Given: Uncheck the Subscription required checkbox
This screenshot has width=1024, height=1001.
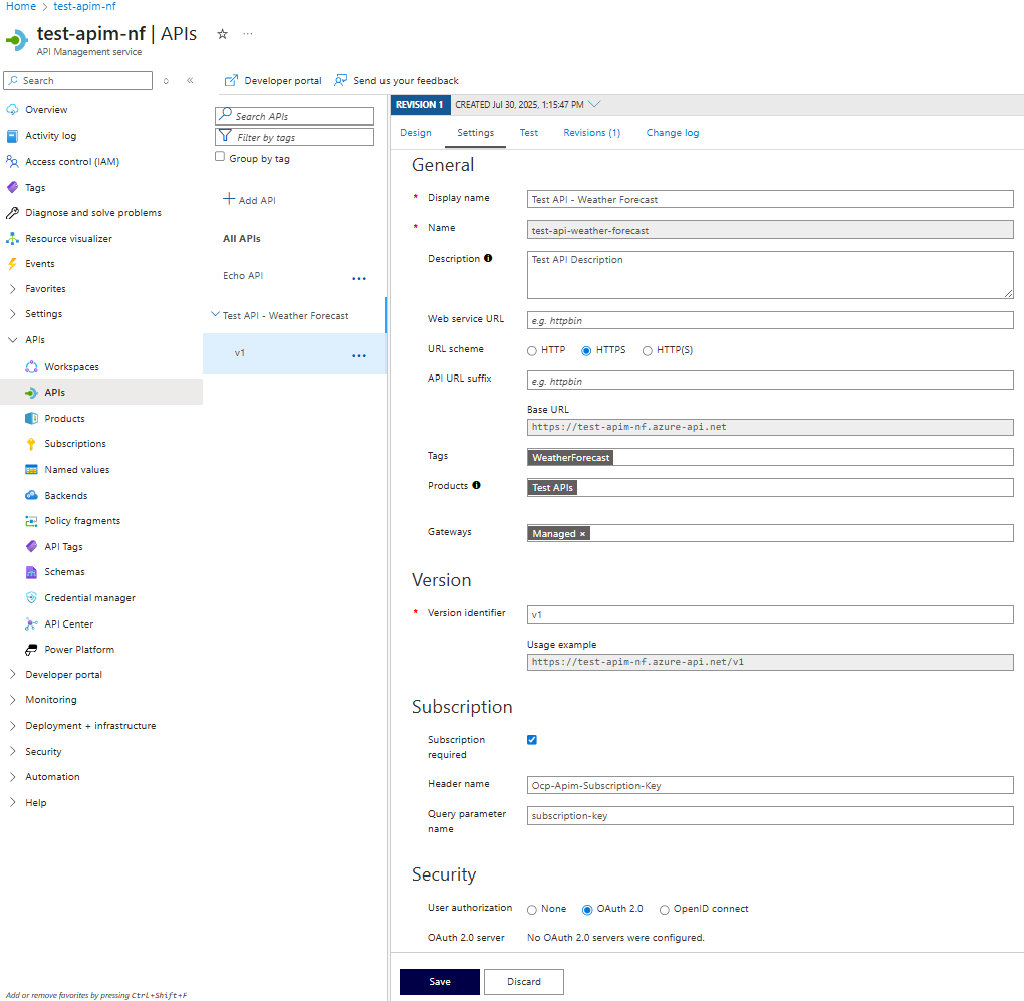Looking at the screenshot, I should (532, 740).
